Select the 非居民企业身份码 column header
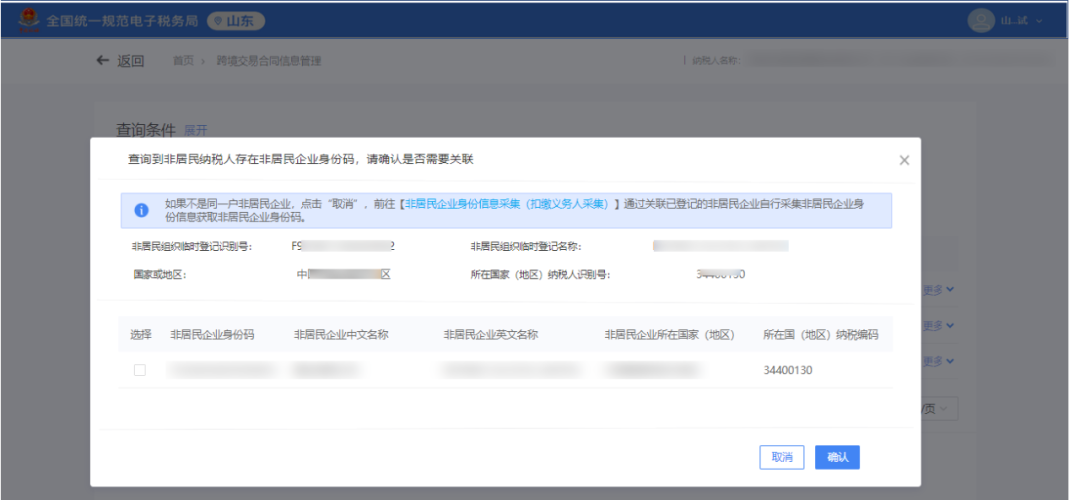Image resolution: width=1080 pixels, height=500 pixels. (x=212, y=335)
